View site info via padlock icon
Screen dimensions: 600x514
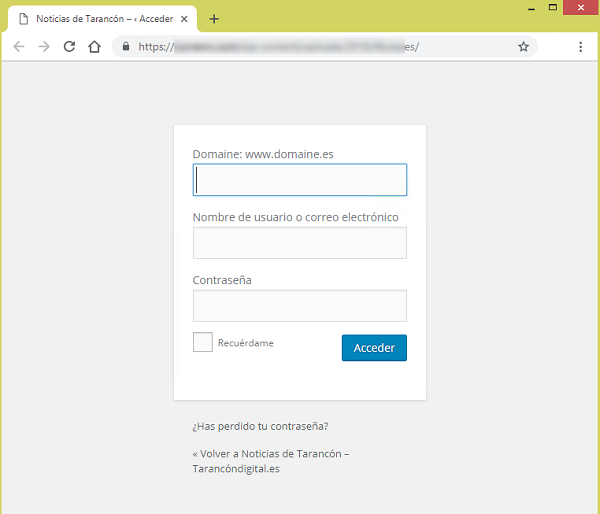[x=125, y=46]
